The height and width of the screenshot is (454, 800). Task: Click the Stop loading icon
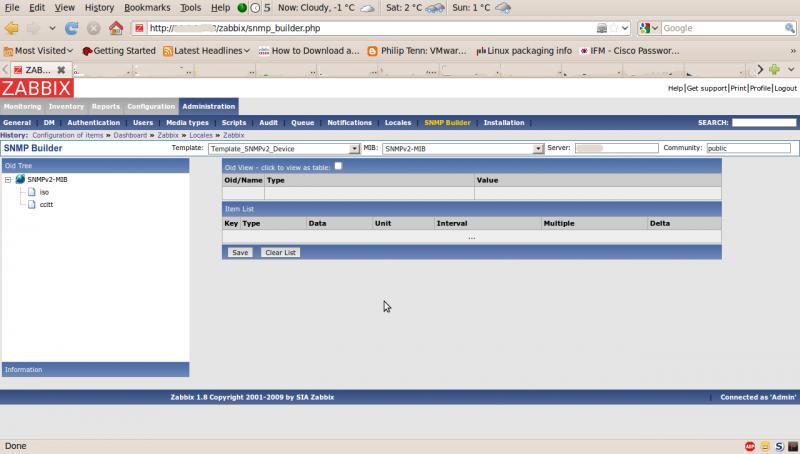coord(93,28)
